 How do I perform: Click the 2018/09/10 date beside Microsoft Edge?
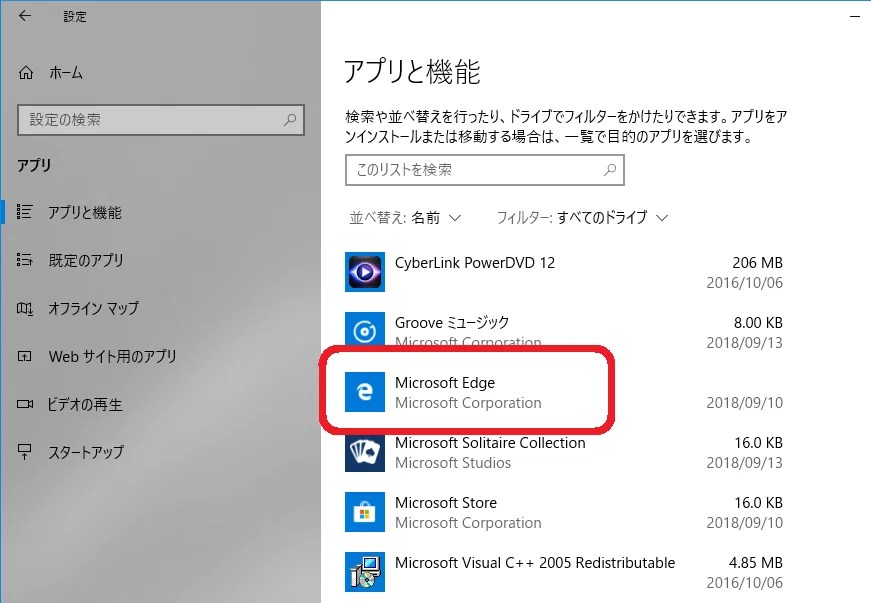click(744, 403)
